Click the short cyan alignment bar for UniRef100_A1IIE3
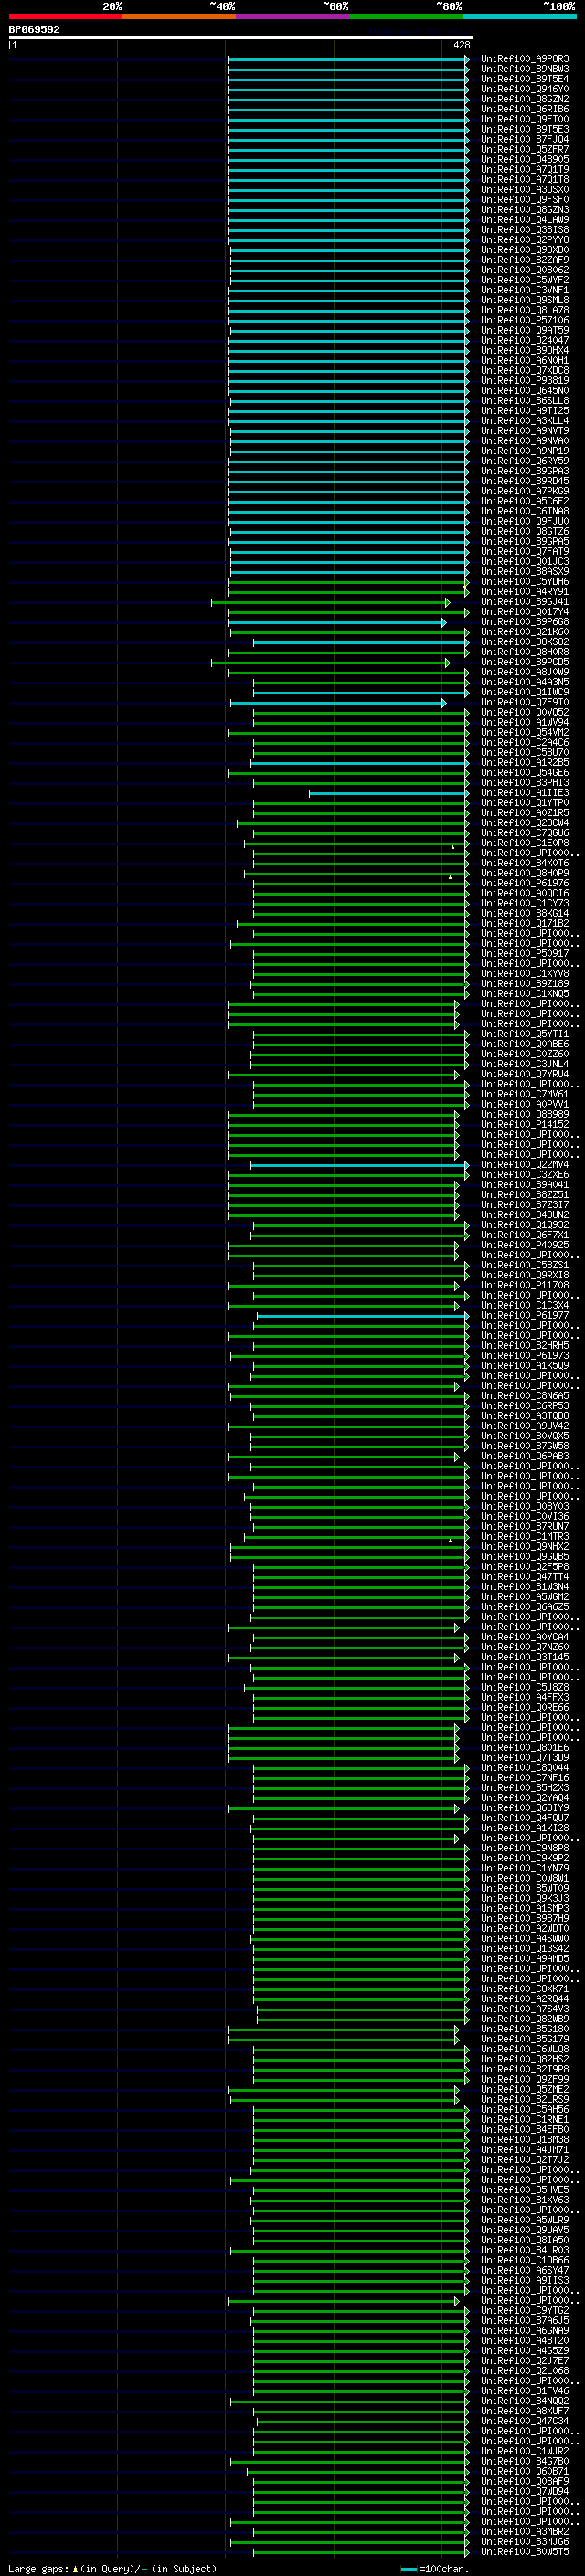Screen dimensions: 585x2576 (389, 794)
